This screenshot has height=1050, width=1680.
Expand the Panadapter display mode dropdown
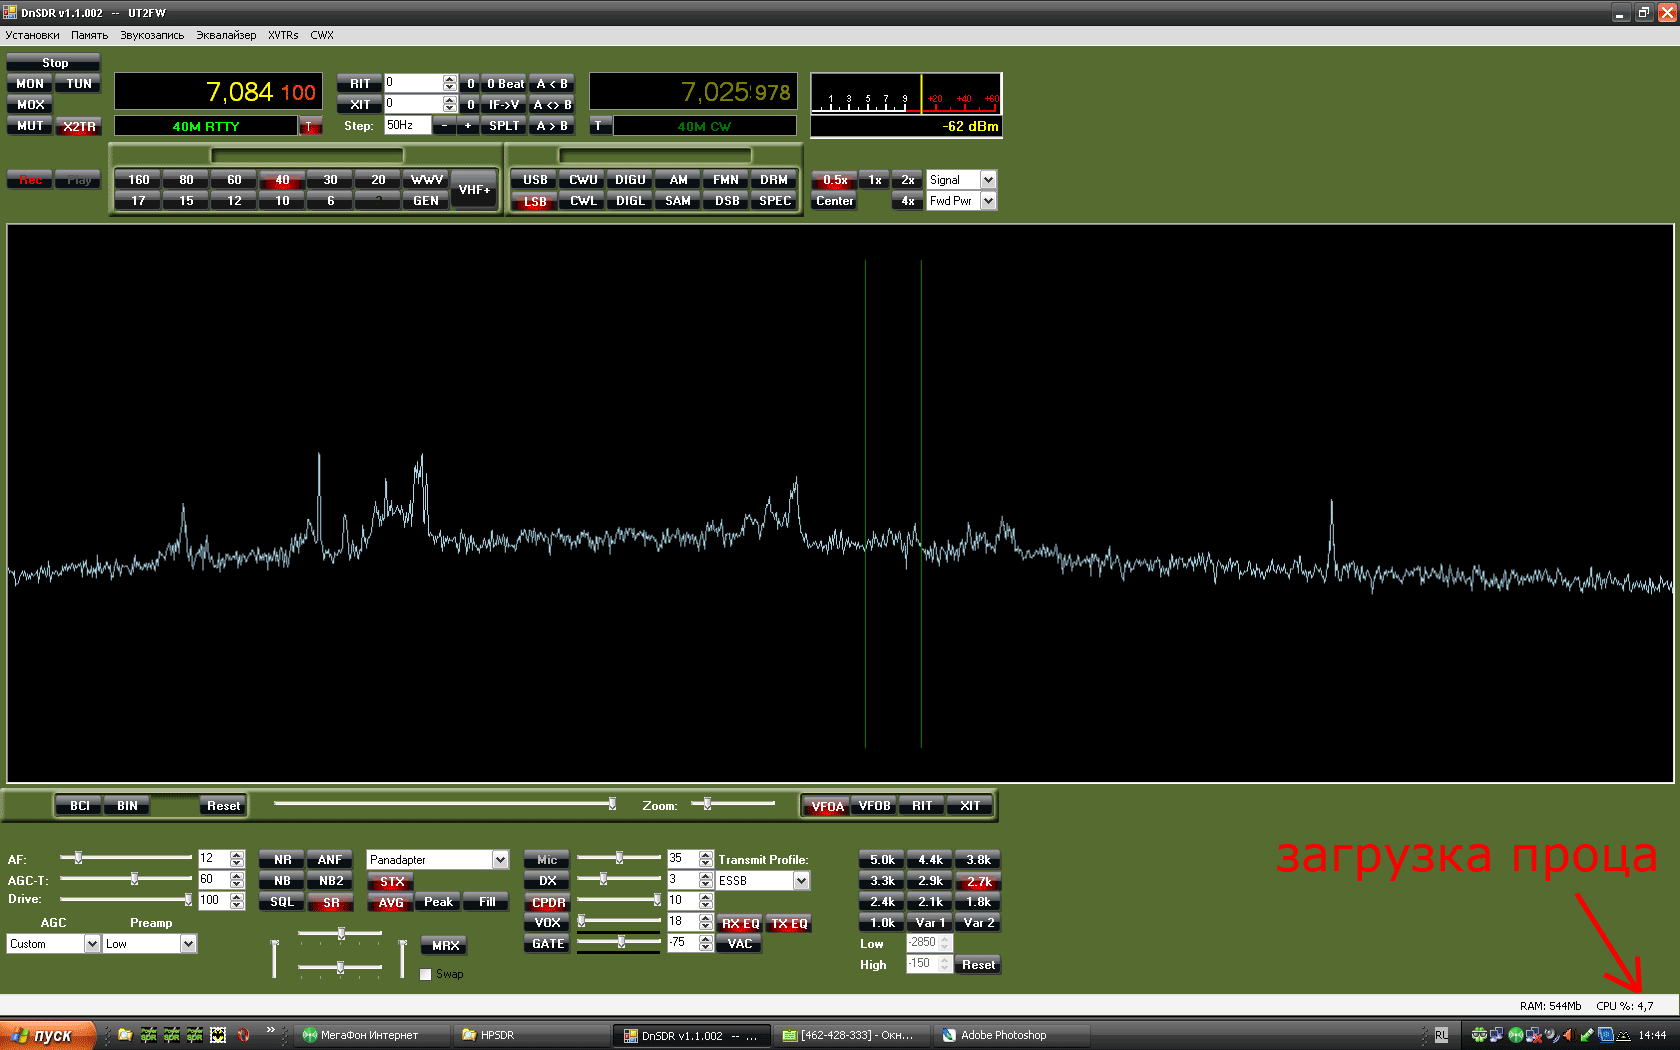coord(499,860)
